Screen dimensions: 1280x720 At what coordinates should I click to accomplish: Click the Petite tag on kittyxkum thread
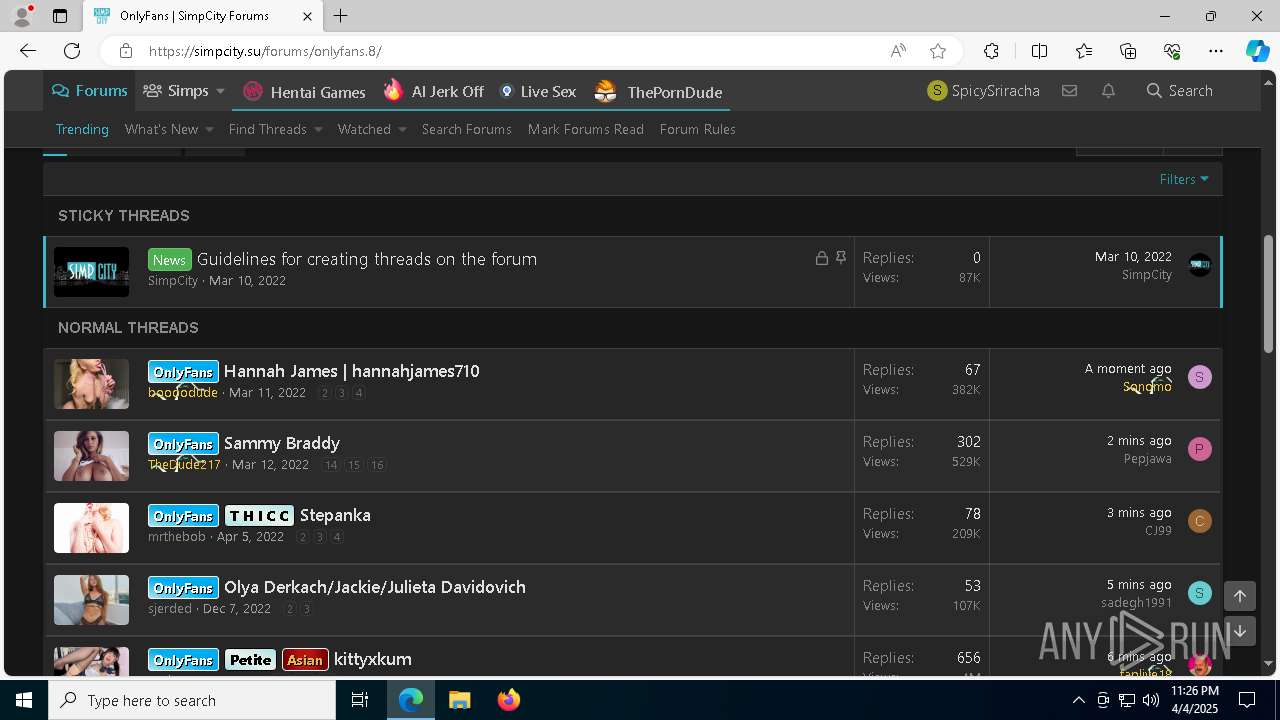250,660
